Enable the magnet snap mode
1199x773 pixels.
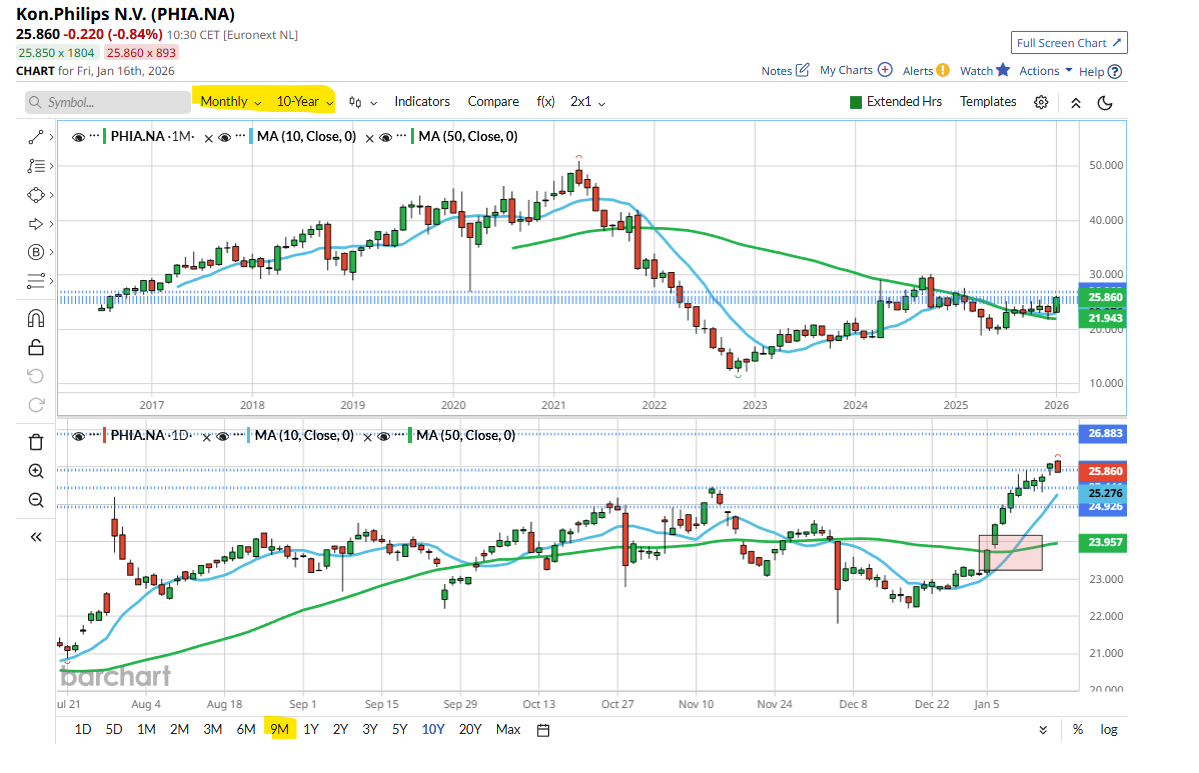(36, 318)
